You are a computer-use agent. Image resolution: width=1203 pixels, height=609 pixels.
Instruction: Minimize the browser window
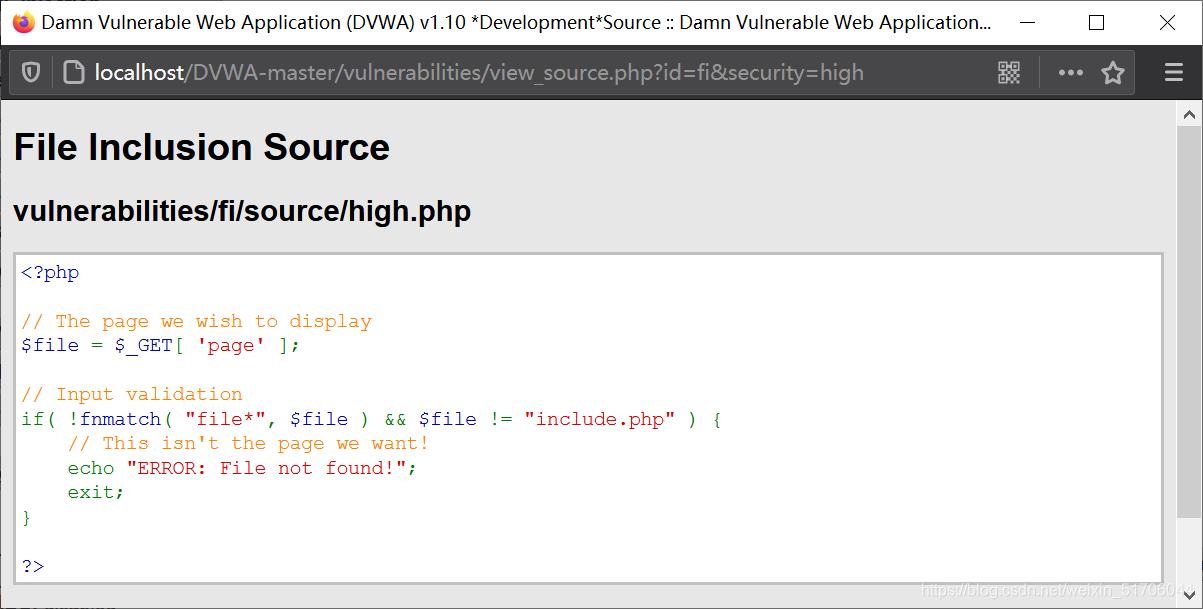pyautogui.click(x=1026, y=22)
